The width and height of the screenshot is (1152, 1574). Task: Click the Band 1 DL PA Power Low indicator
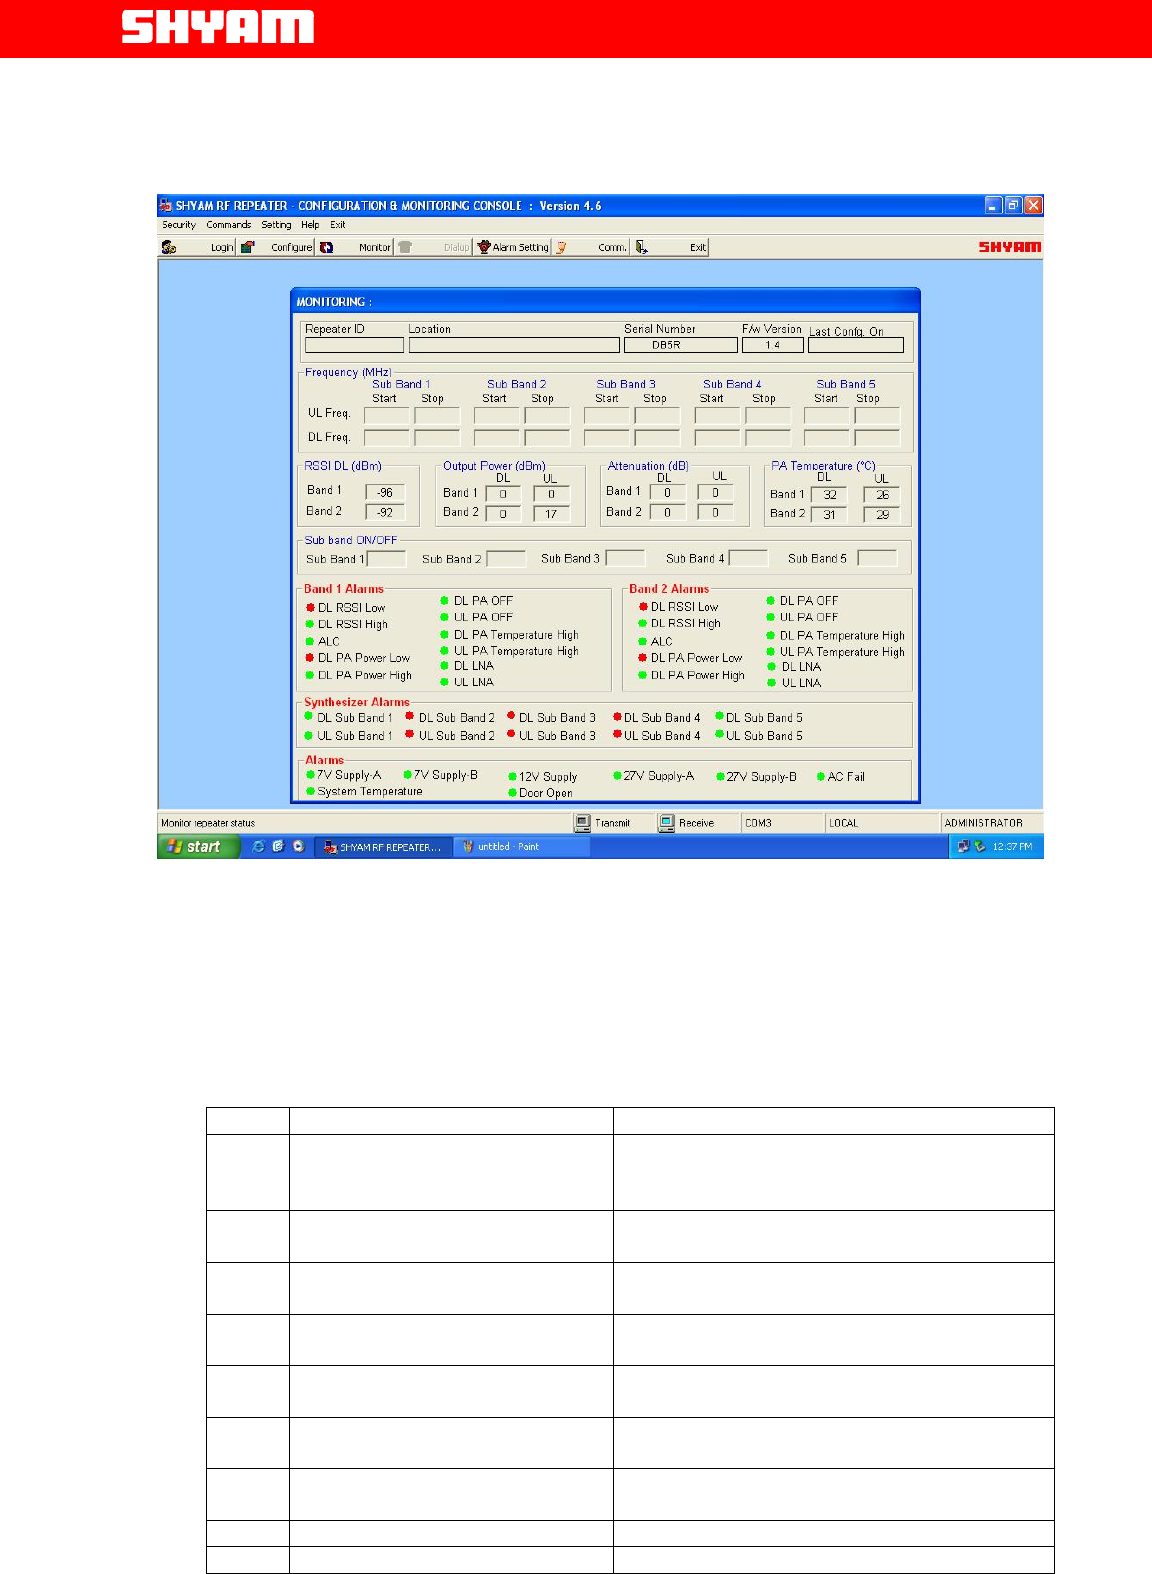(x=310, y=658)
